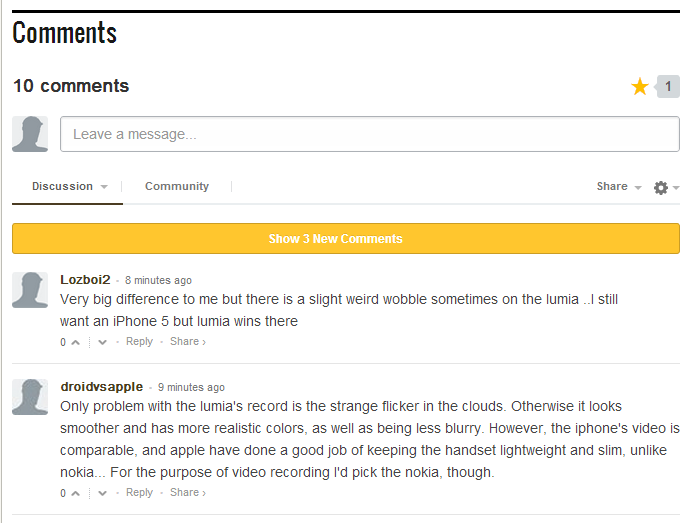Open Lozboi2's username profile link
The image size is (697, 523).
pos(85,280)
